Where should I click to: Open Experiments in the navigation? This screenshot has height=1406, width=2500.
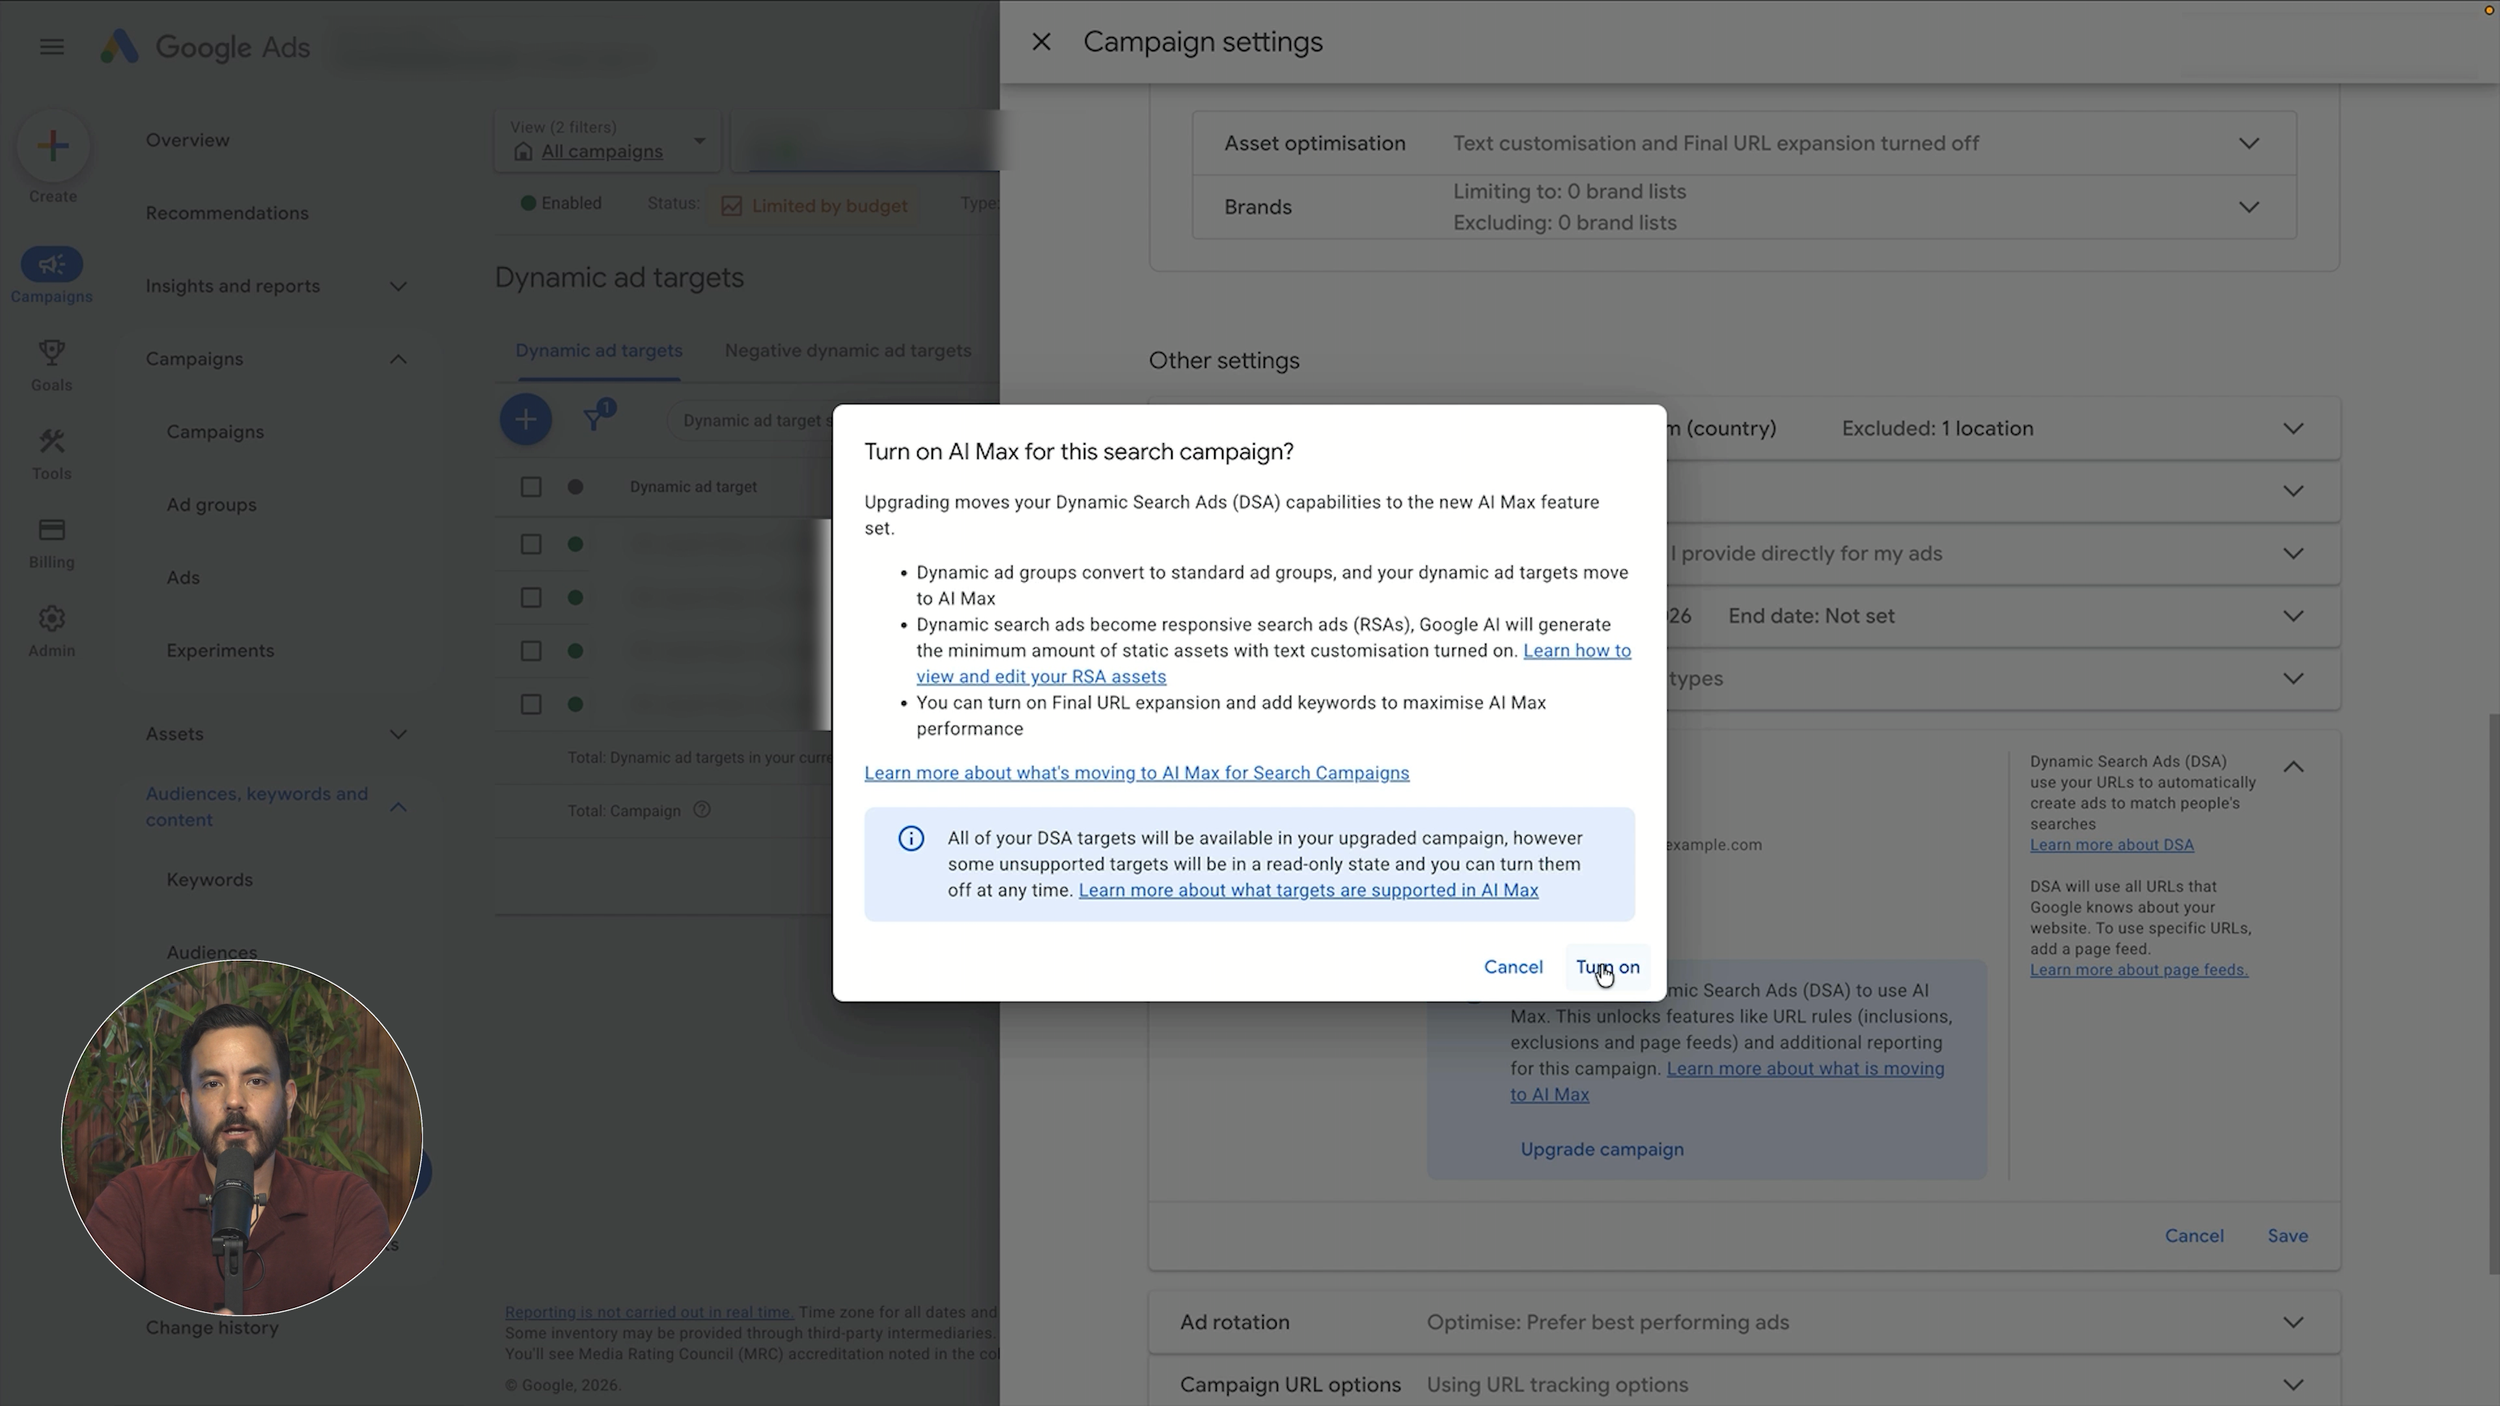click(220, 651)
